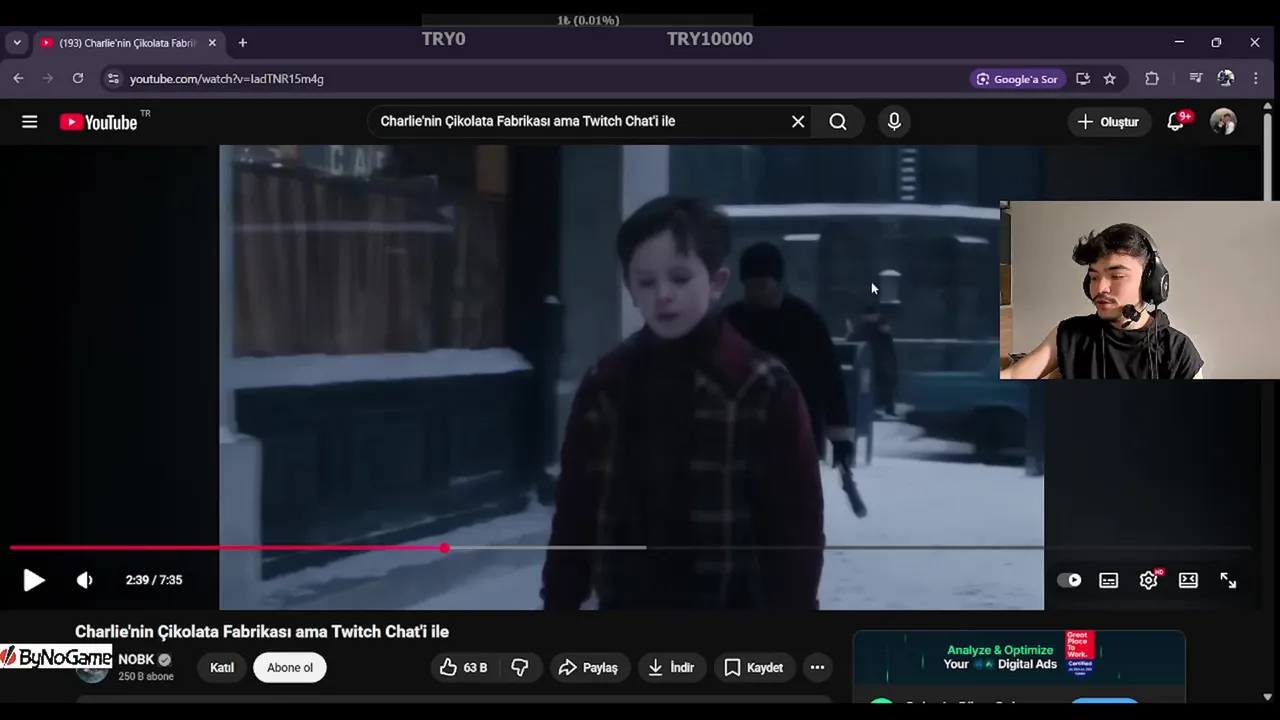The height and width of the screenshot is (720, 1280).
Task: Open a new browser tab
Action: 243,43
